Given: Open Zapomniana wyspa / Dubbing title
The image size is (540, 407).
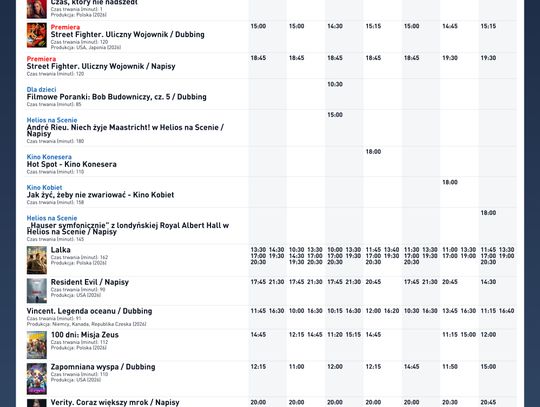Looking at the screenshot, I should pos(103,367).
